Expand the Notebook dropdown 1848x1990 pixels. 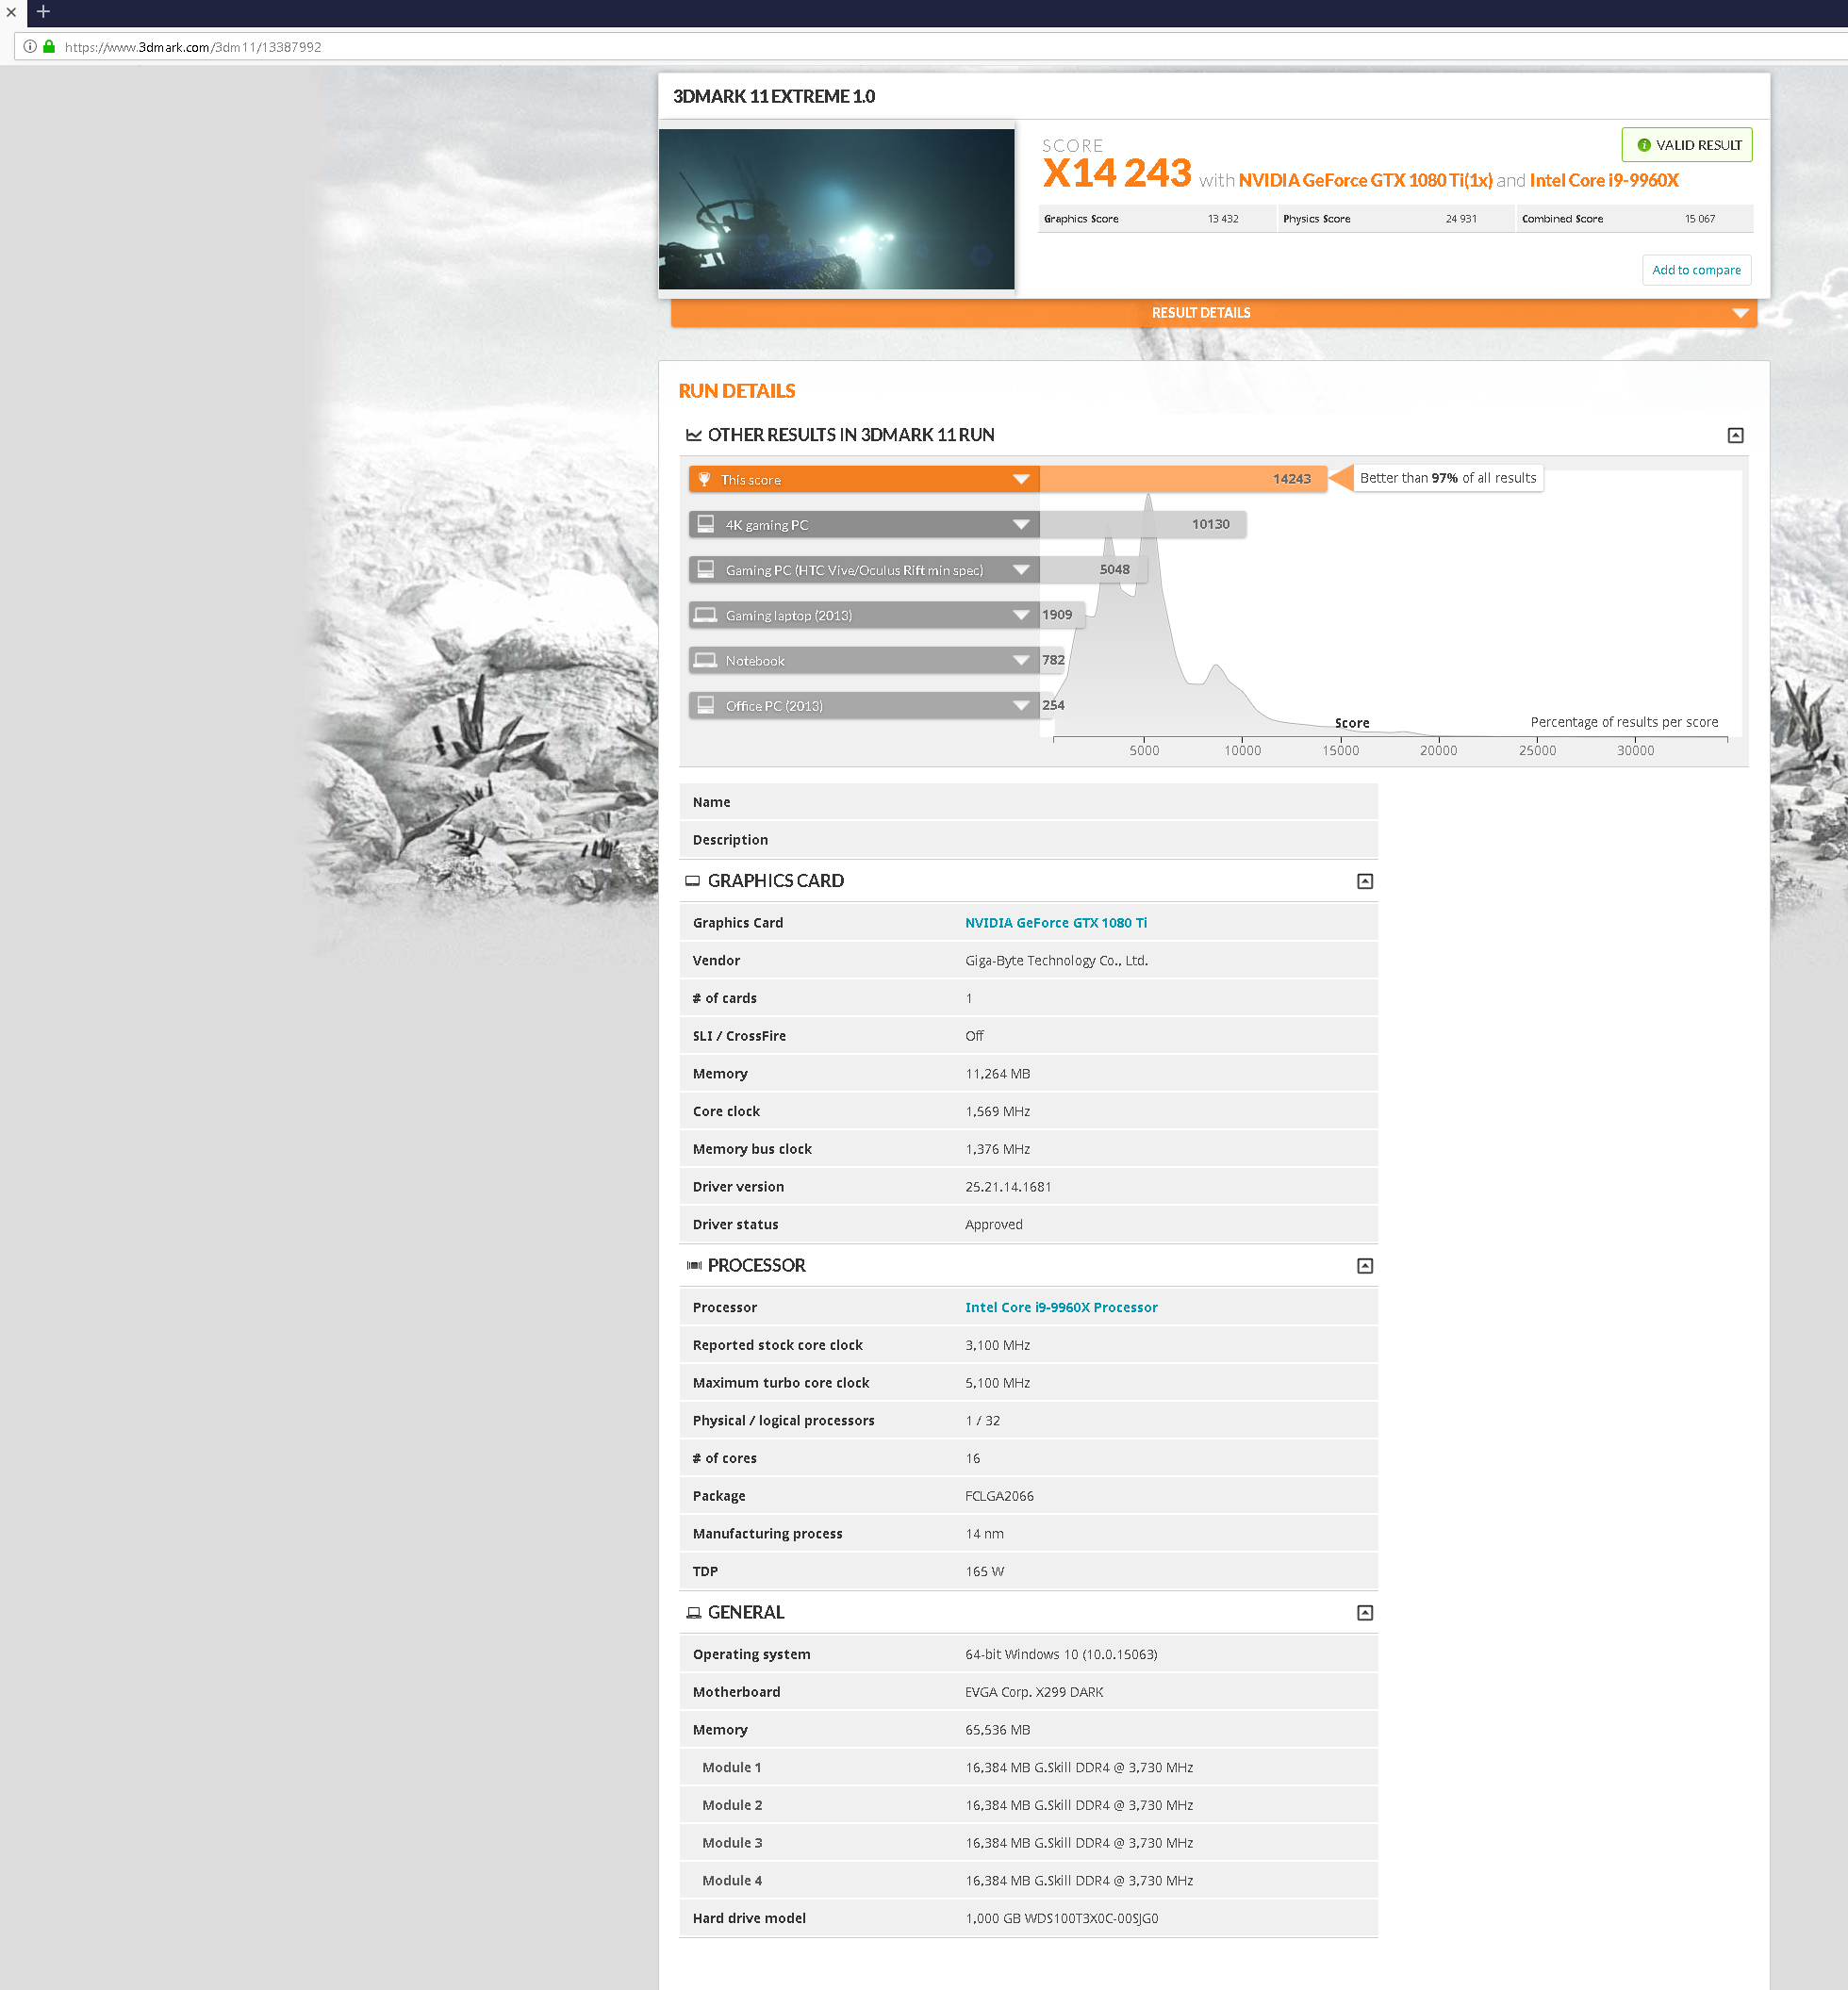pos(1021,660)
